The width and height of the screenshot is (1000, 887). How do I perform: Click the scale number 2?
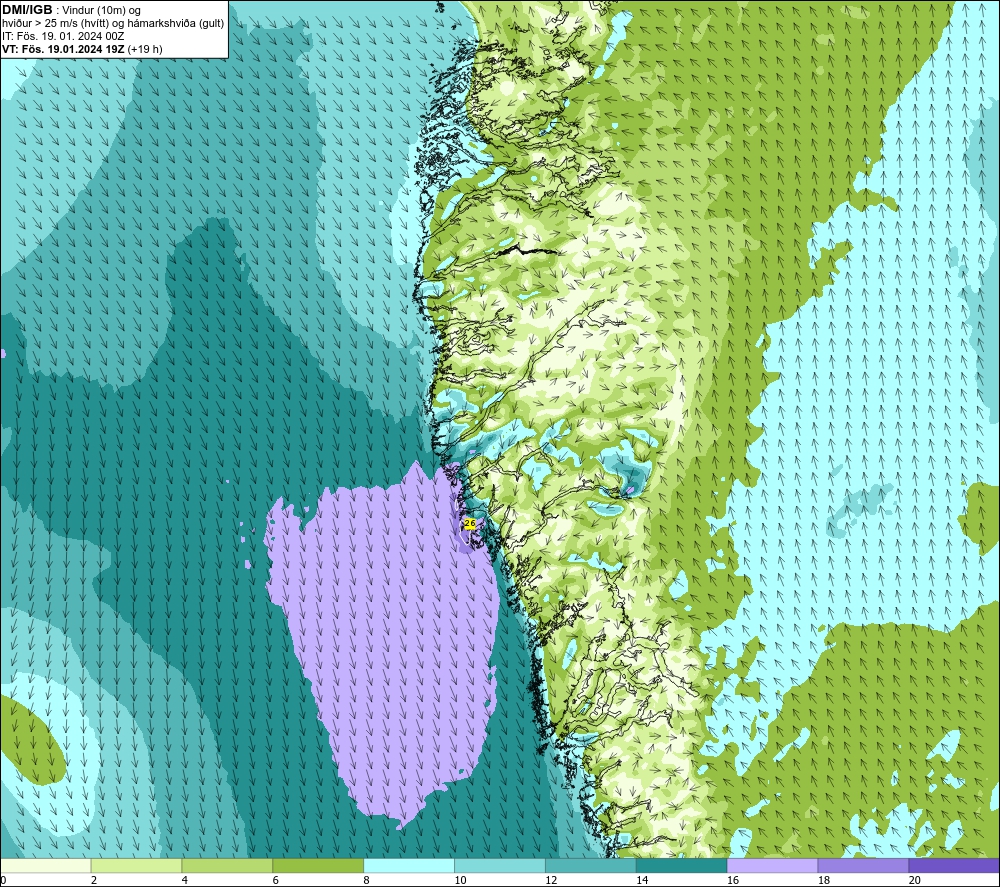pyautogui.click(x=94, y=880)
